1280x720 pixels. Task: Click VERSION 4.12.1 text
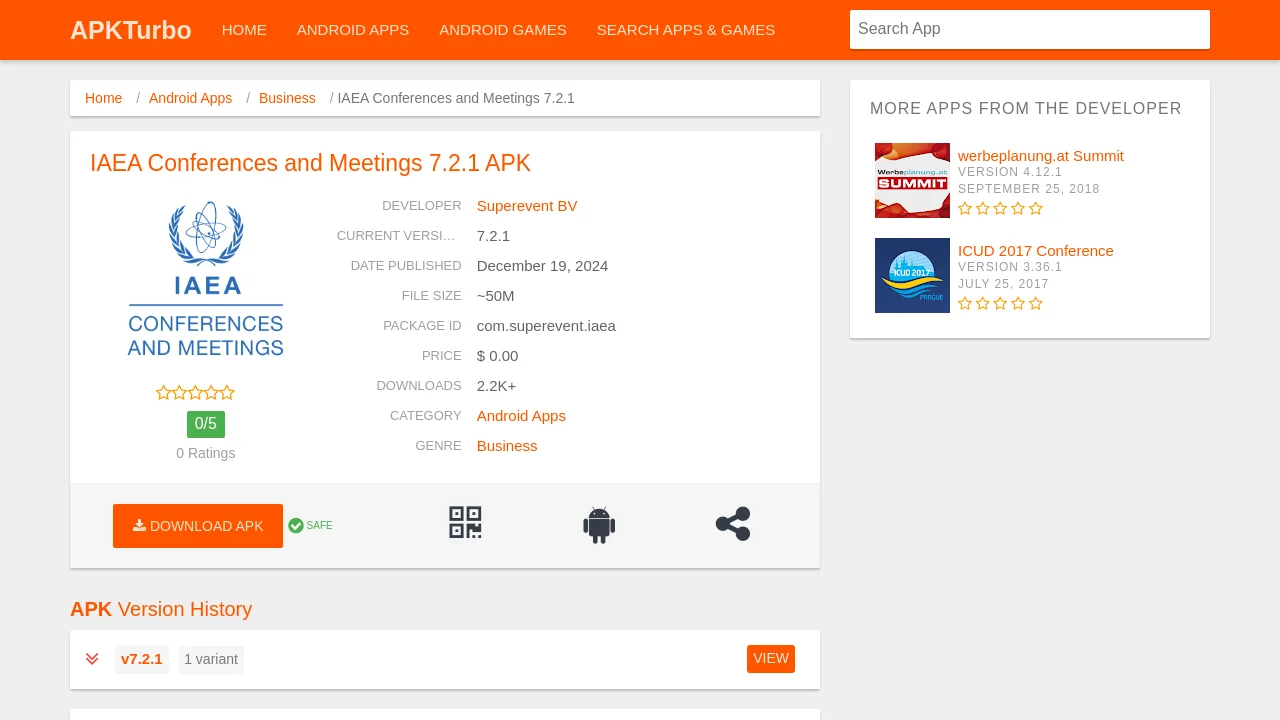tap(1010, 172)
